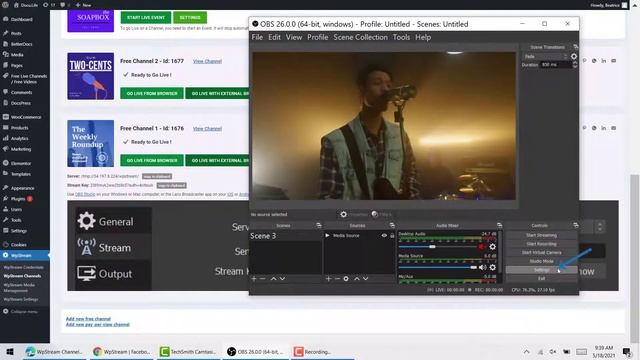Move scene down in the Scenes list
Image resolution: width=640 pixels, height=360 pixels.
click(282, 279)
